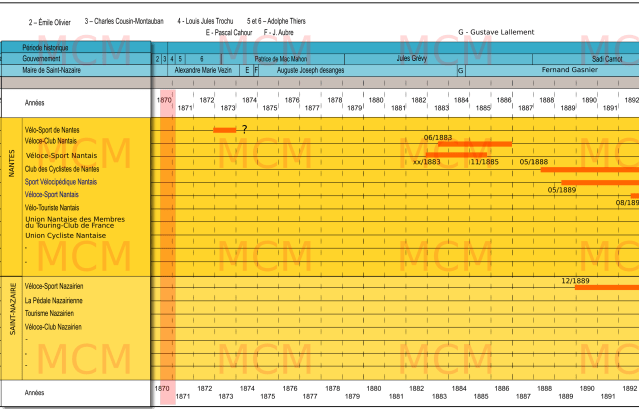639x409 pixels.
Task: Select the Période historique header row
Action: 76,47
